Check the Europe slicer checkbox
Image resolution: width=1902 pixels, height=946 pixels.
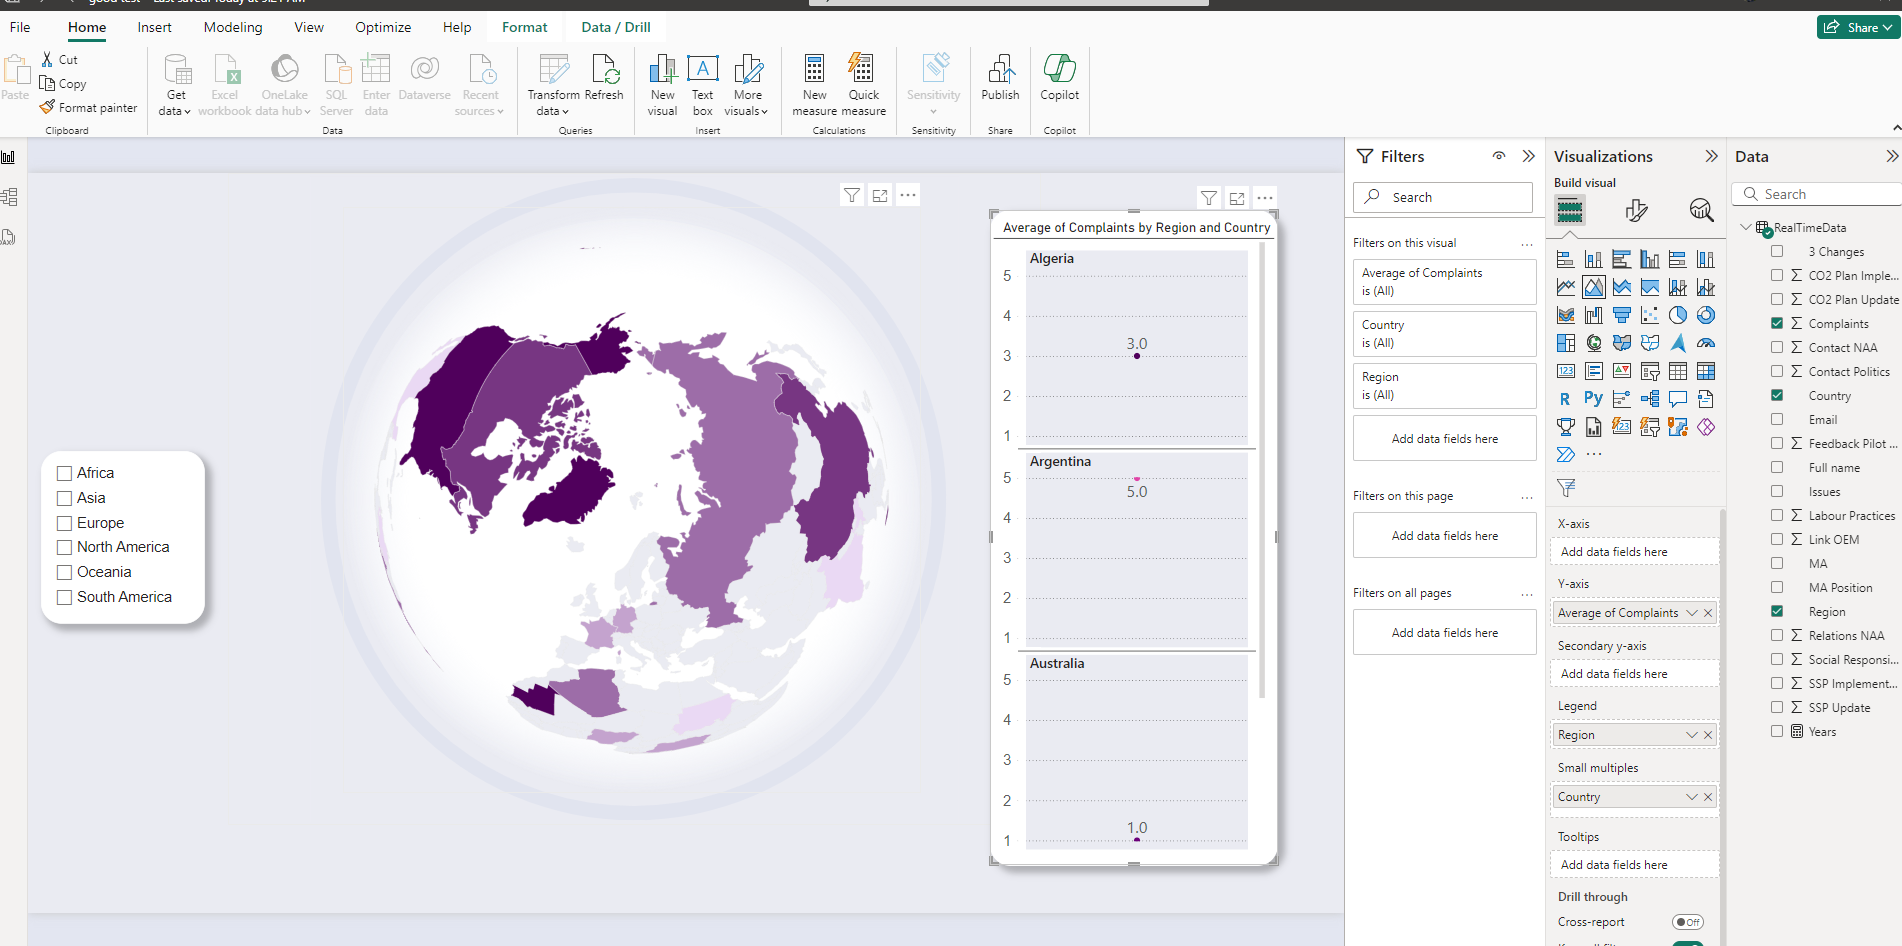pyautogui.click(x=65, y=523)
